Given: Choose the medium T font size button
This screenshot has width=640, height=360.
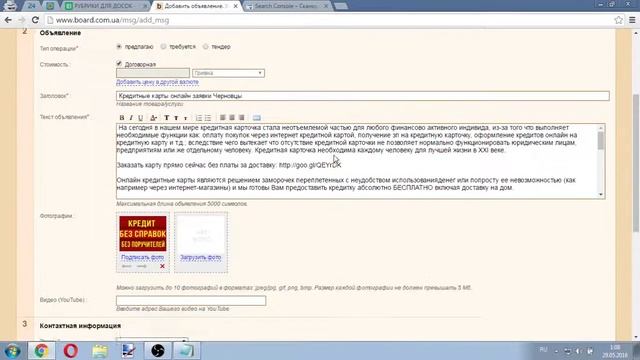Looking at the screenshot, I should 176,118.
